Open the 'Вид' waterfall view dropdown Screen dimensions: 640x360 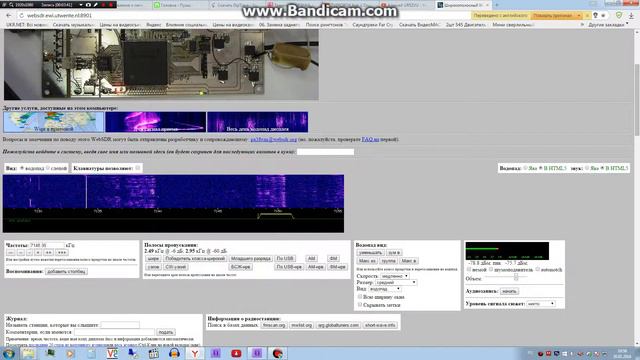click(384, 289)
